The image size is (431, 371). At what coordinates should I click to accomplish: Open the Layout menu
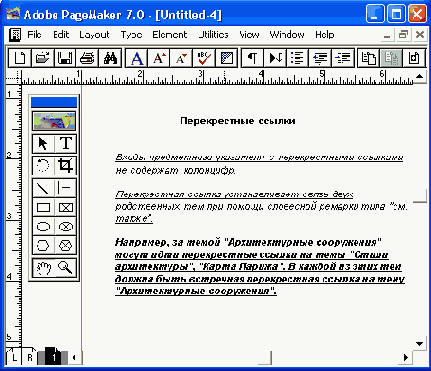pyautogui.click(x=94, y=35)
